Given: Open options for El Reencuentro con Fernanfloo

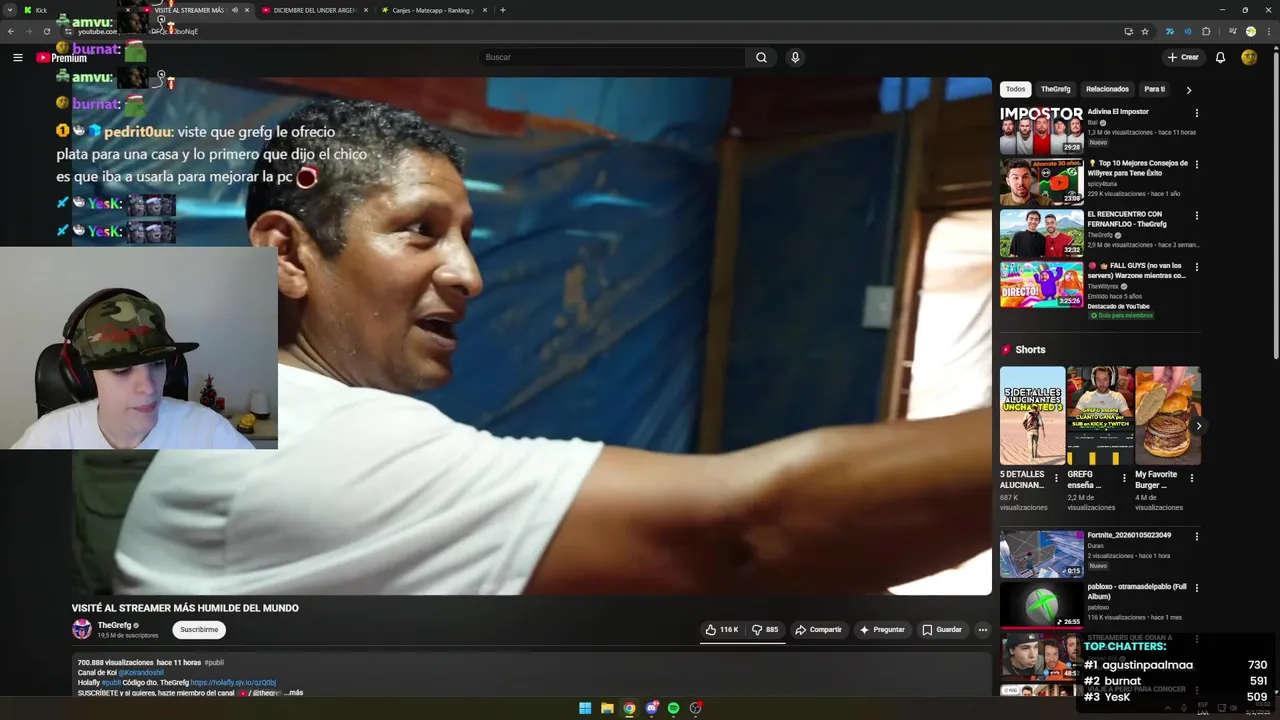Looking at the screenshot, I should 1196,216.
